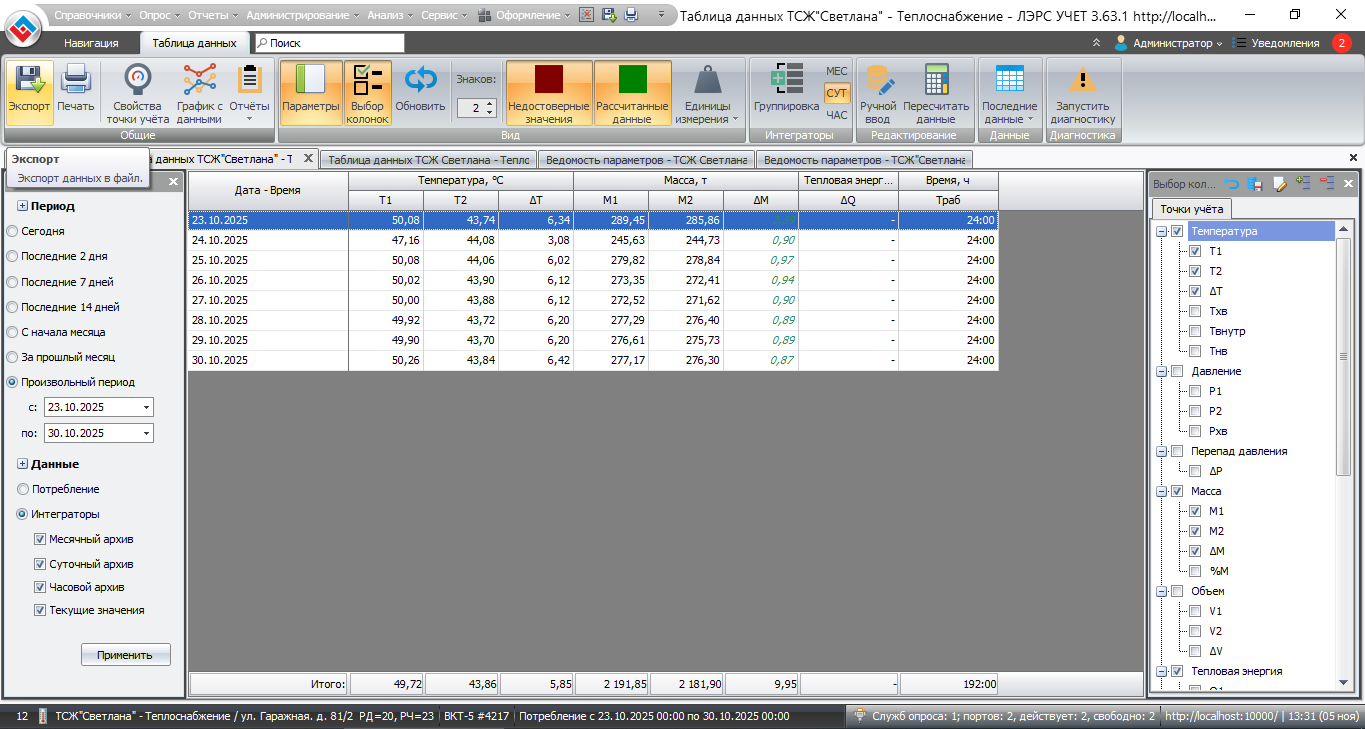Collapse the Температура tree node
This screenshot has width=1365, height=729.
tap(1161, 231)
